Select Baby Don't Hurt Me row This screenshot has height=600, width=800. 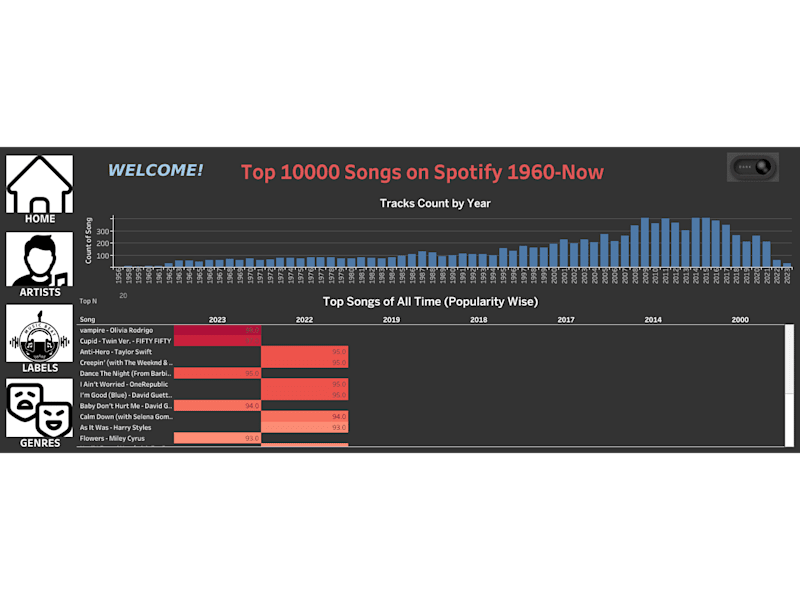(x=126, y=406)
